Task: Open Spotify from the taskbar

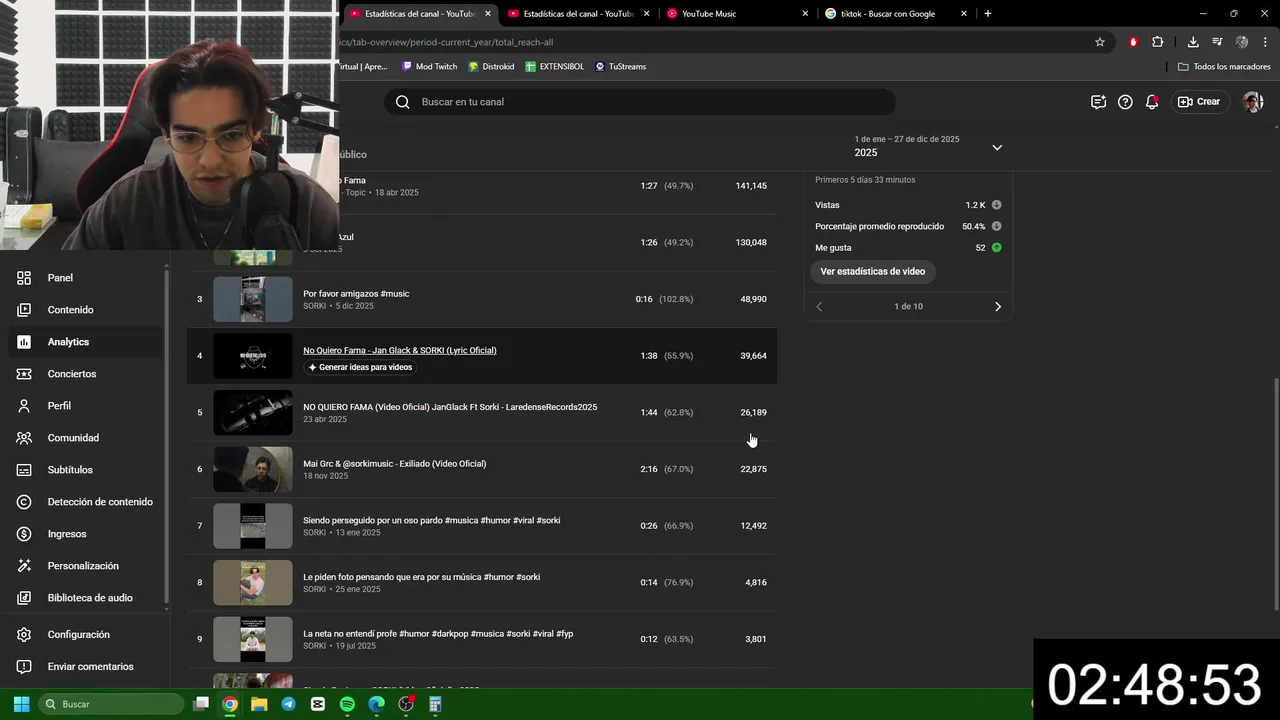Action: [347, 704]
